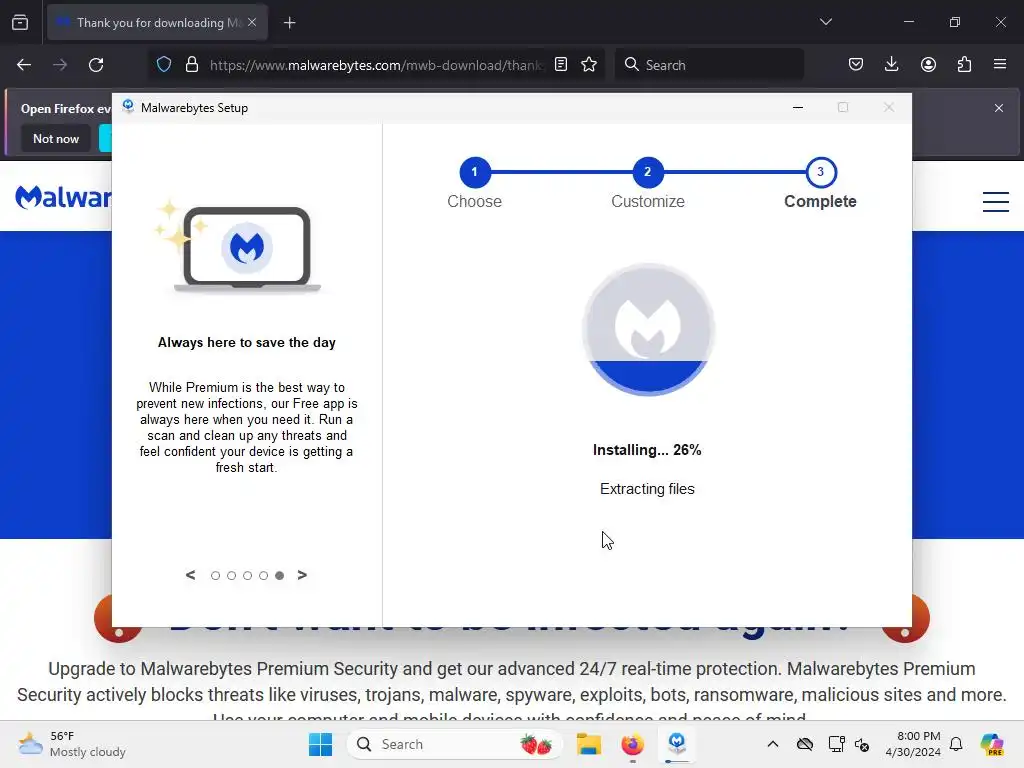Show previous slide with left arrow
The image size is (1024, 768).
coord(190,575)
